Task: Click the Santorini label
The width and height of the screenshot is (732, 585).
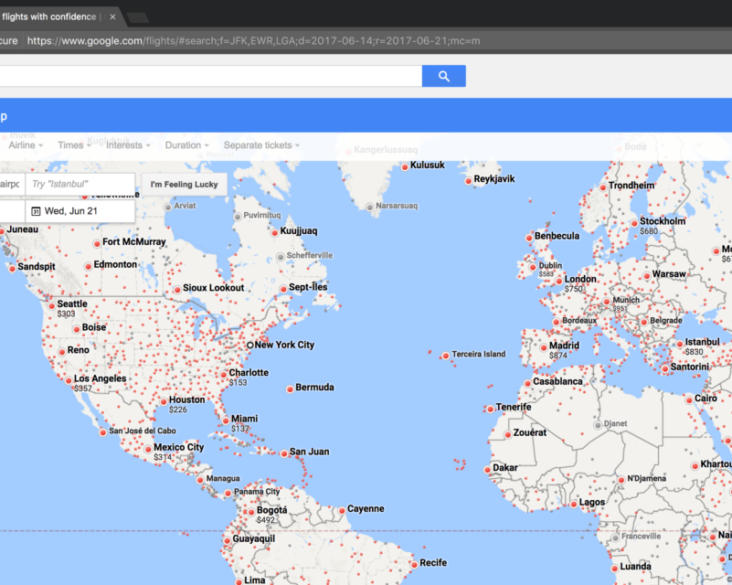Action: [690, 367]
